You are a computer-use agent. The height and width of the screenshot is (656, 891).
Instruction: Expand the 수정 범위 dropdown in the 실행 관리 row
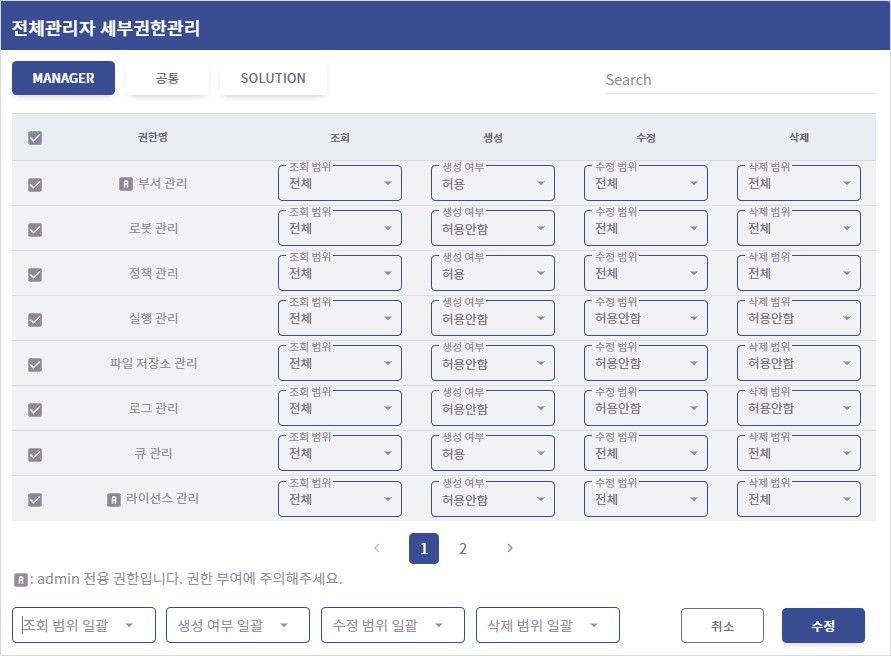pos(645,318)
